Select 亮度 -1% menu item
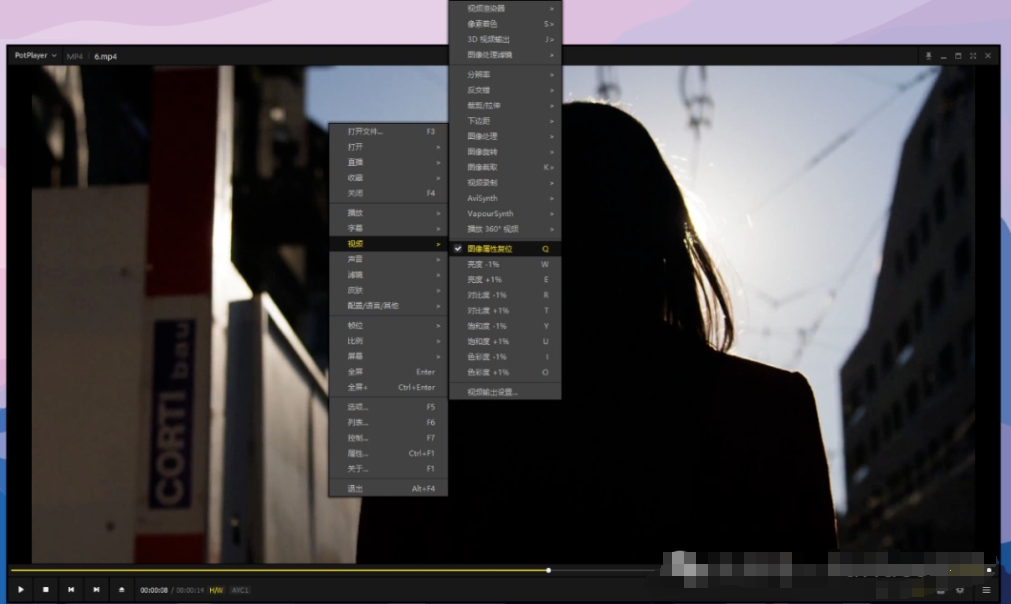 pyautogui.click(x=505, y=264)
